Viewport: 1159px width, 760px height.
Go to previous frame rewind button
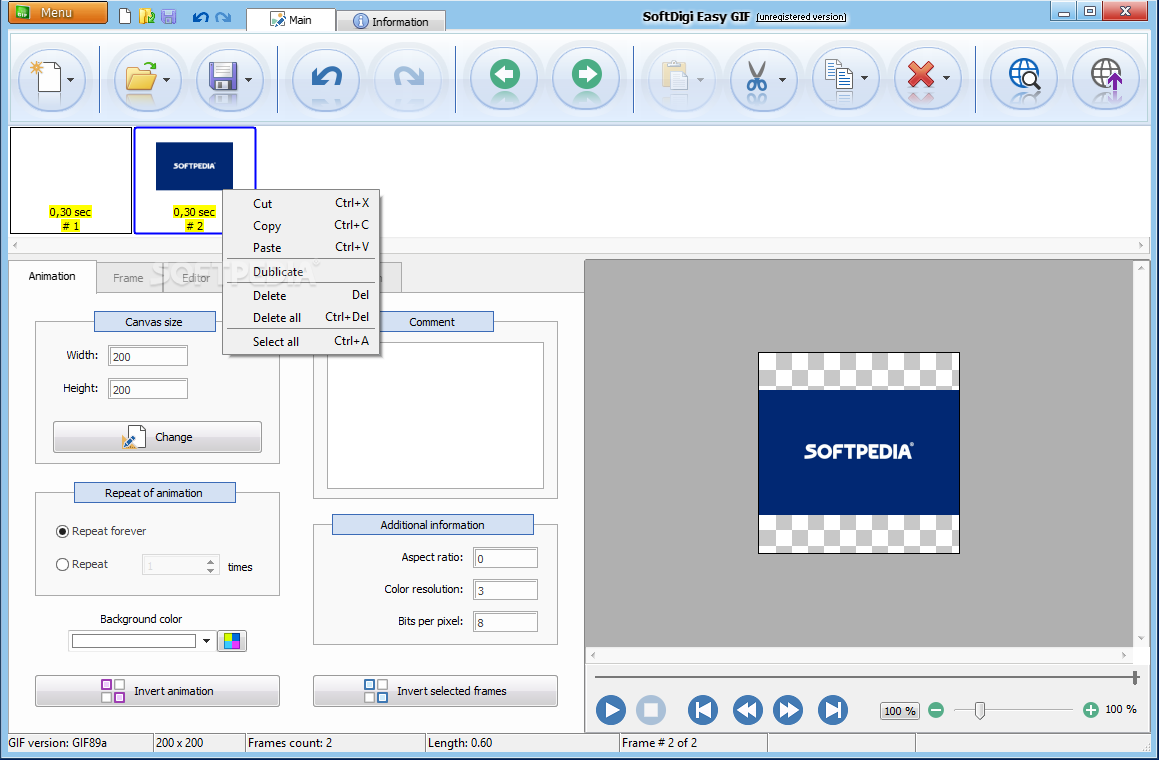coord(748,710)
